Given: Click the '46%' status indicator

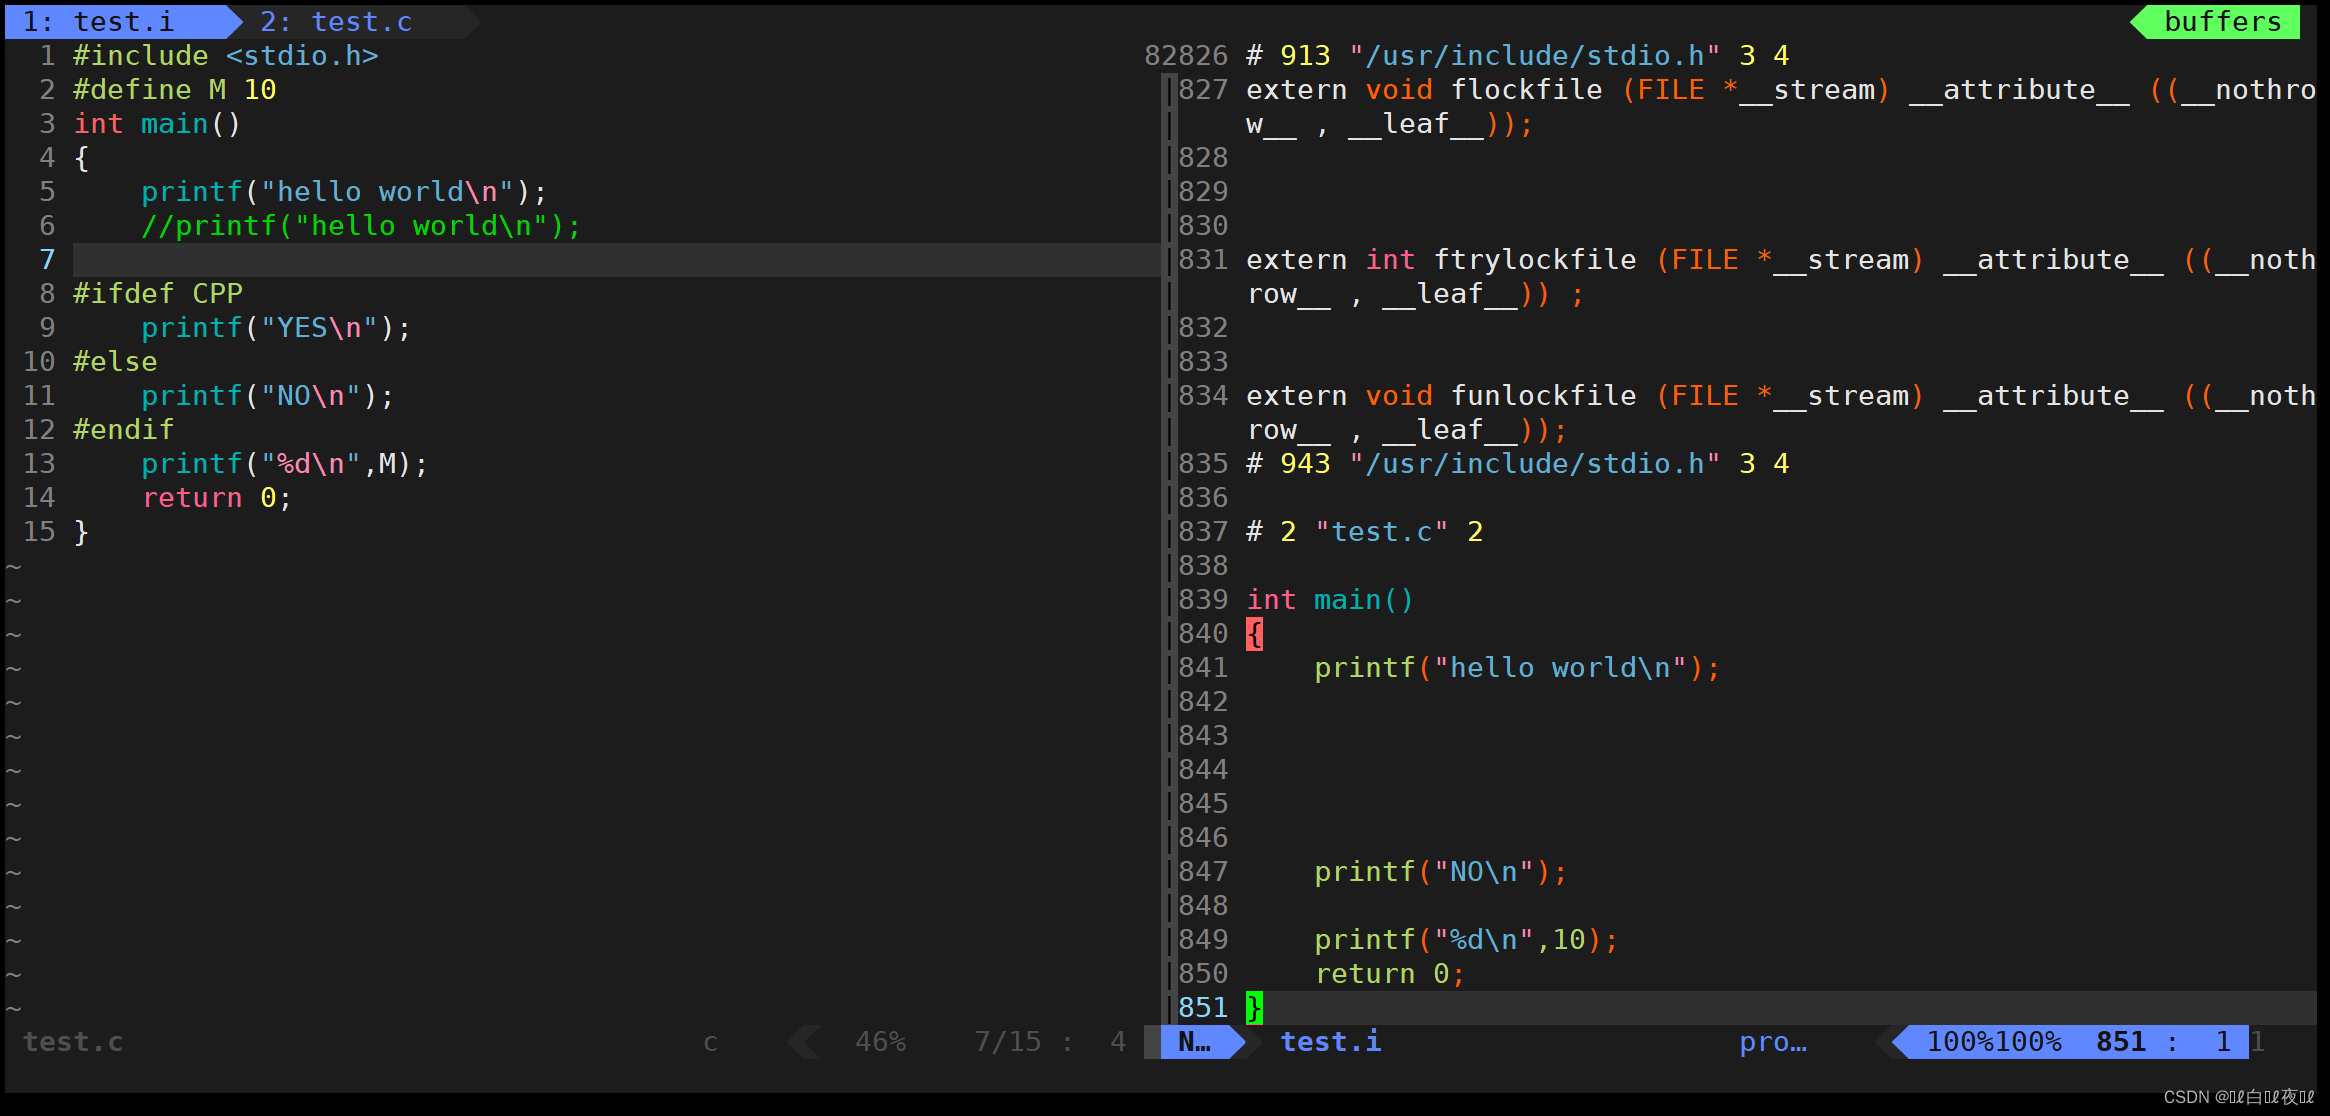Looking at the screenshot, I should click(x=880, y=1042).
